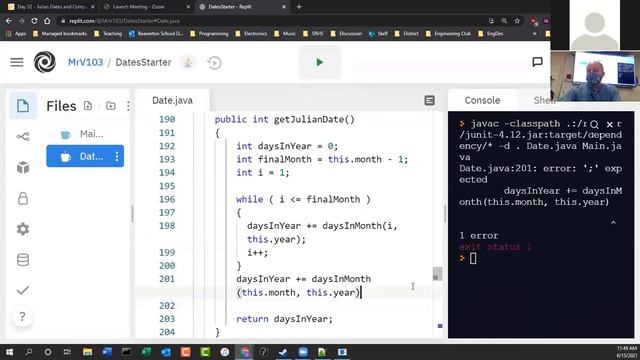
Task: Open the Packages cube icon
Action: (x=23, y=167)
